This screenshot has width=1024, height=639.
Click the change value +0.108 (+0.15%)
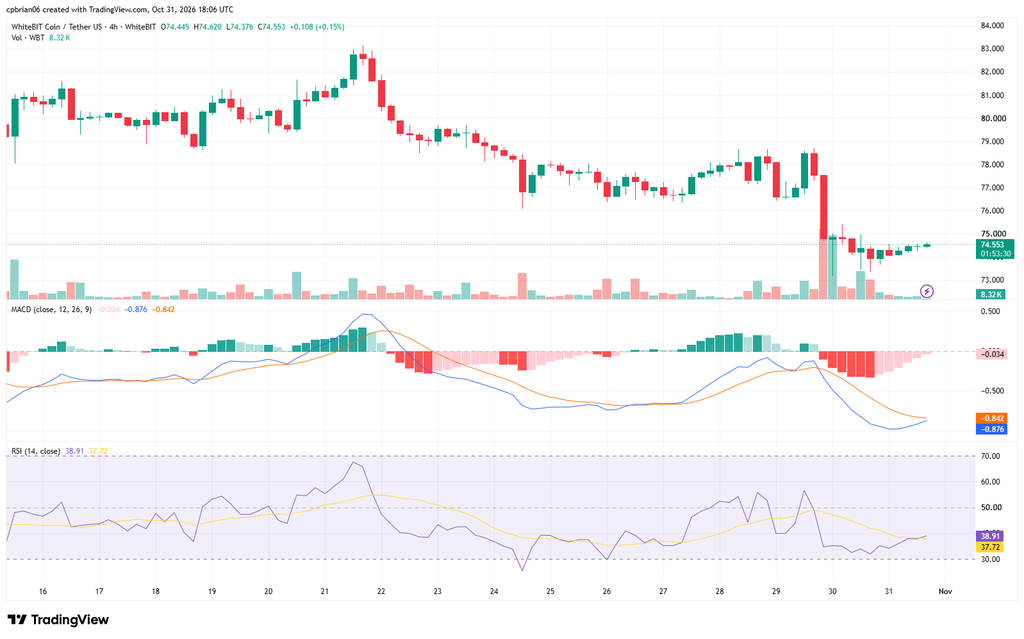coord(317,27)
